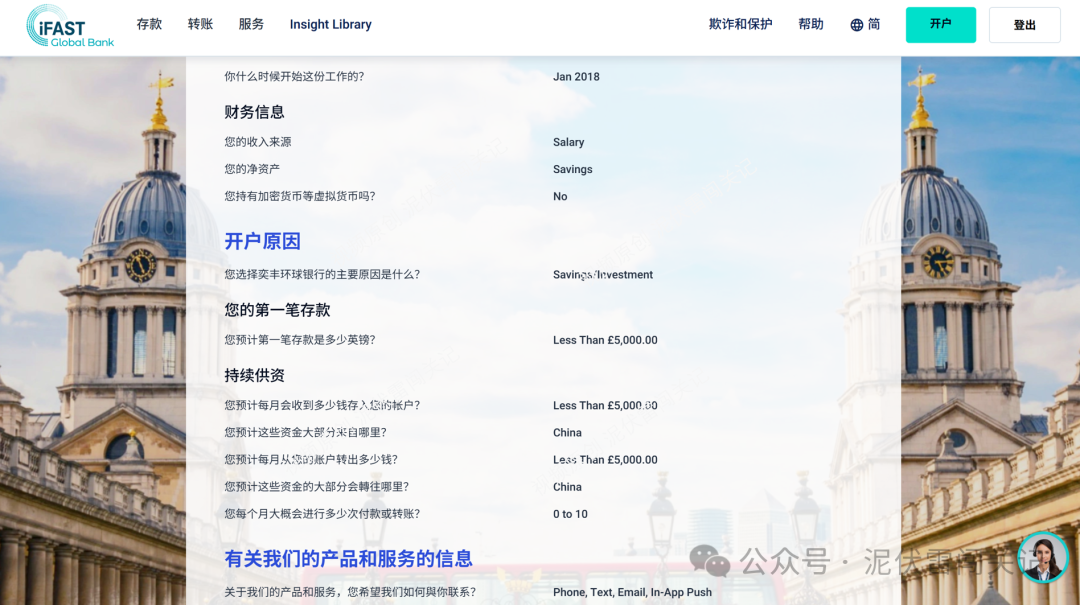Select the 您的净资产 label
The height and width of the screenshot is (605, 1080).
[252, 169]
